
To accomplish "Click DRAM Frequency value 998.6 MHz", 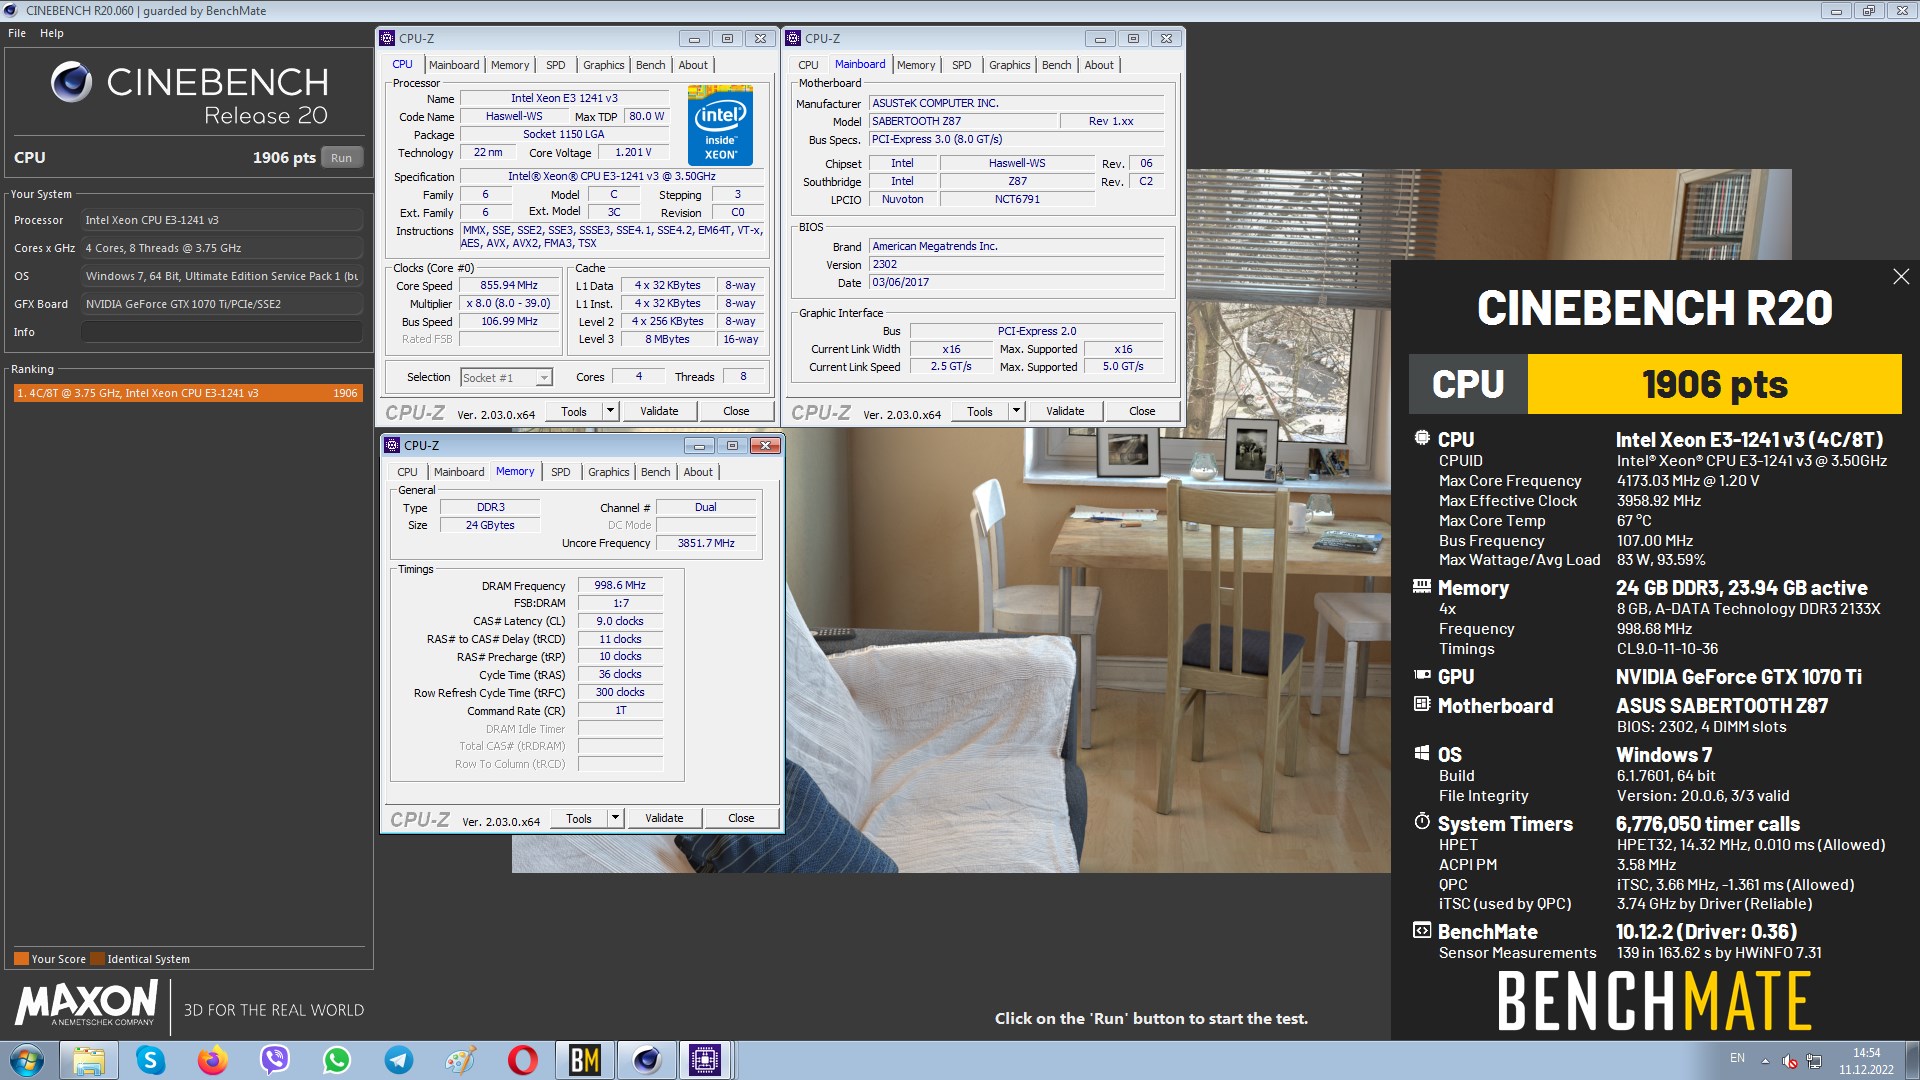I will 620,585.
